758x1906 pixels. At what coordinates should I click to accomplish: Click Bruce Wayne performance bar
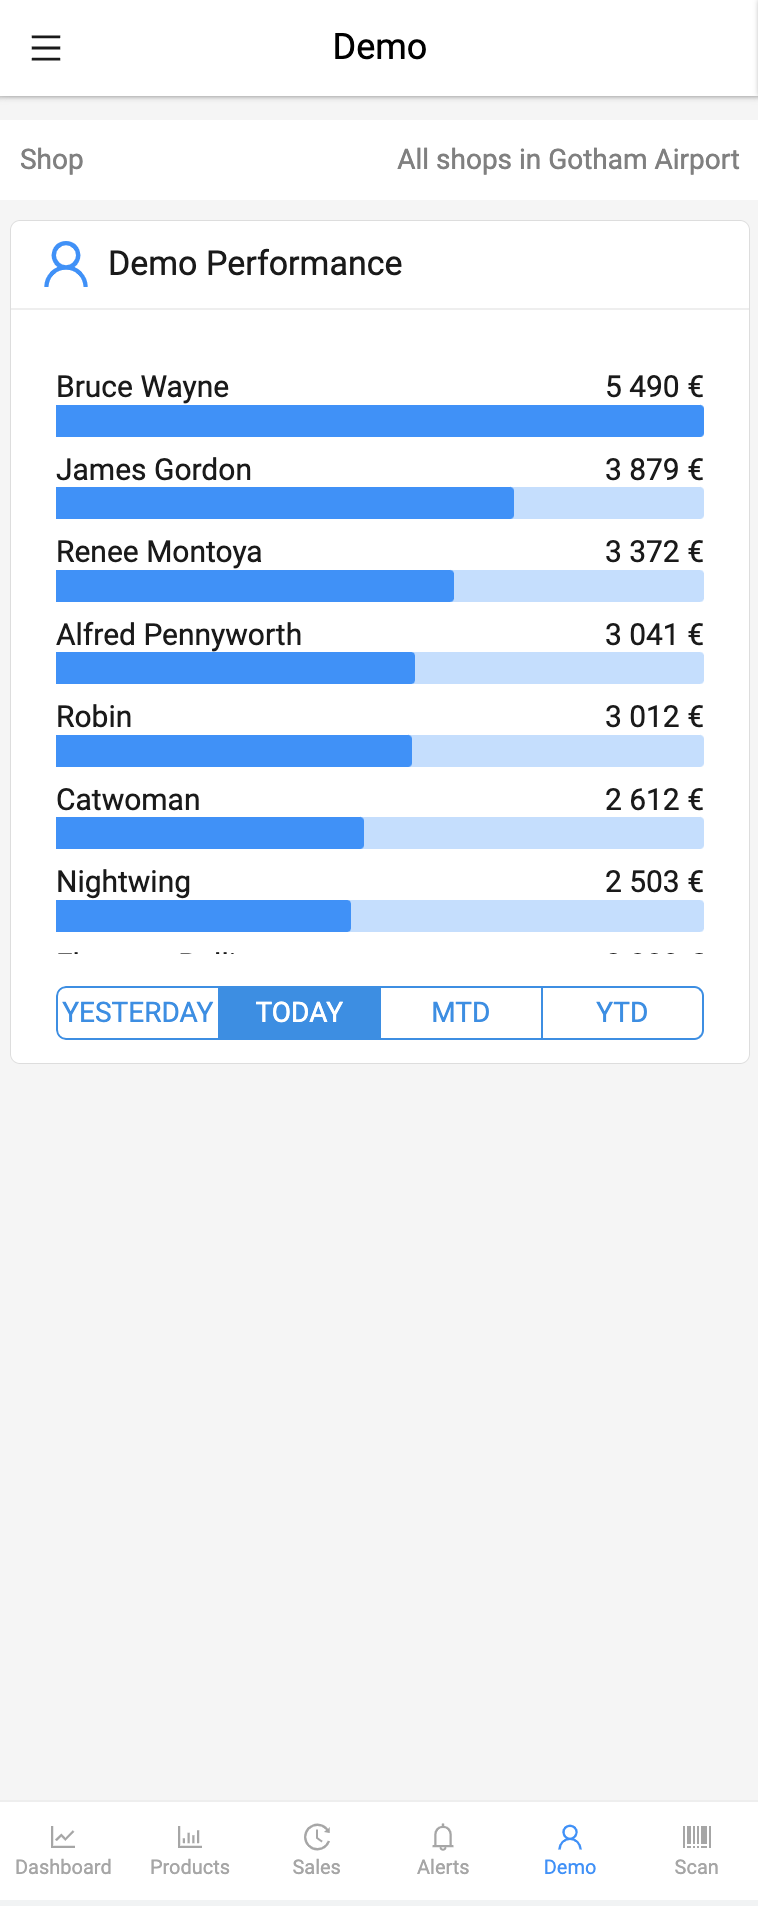pyautogui.click(x=380, y=421)
